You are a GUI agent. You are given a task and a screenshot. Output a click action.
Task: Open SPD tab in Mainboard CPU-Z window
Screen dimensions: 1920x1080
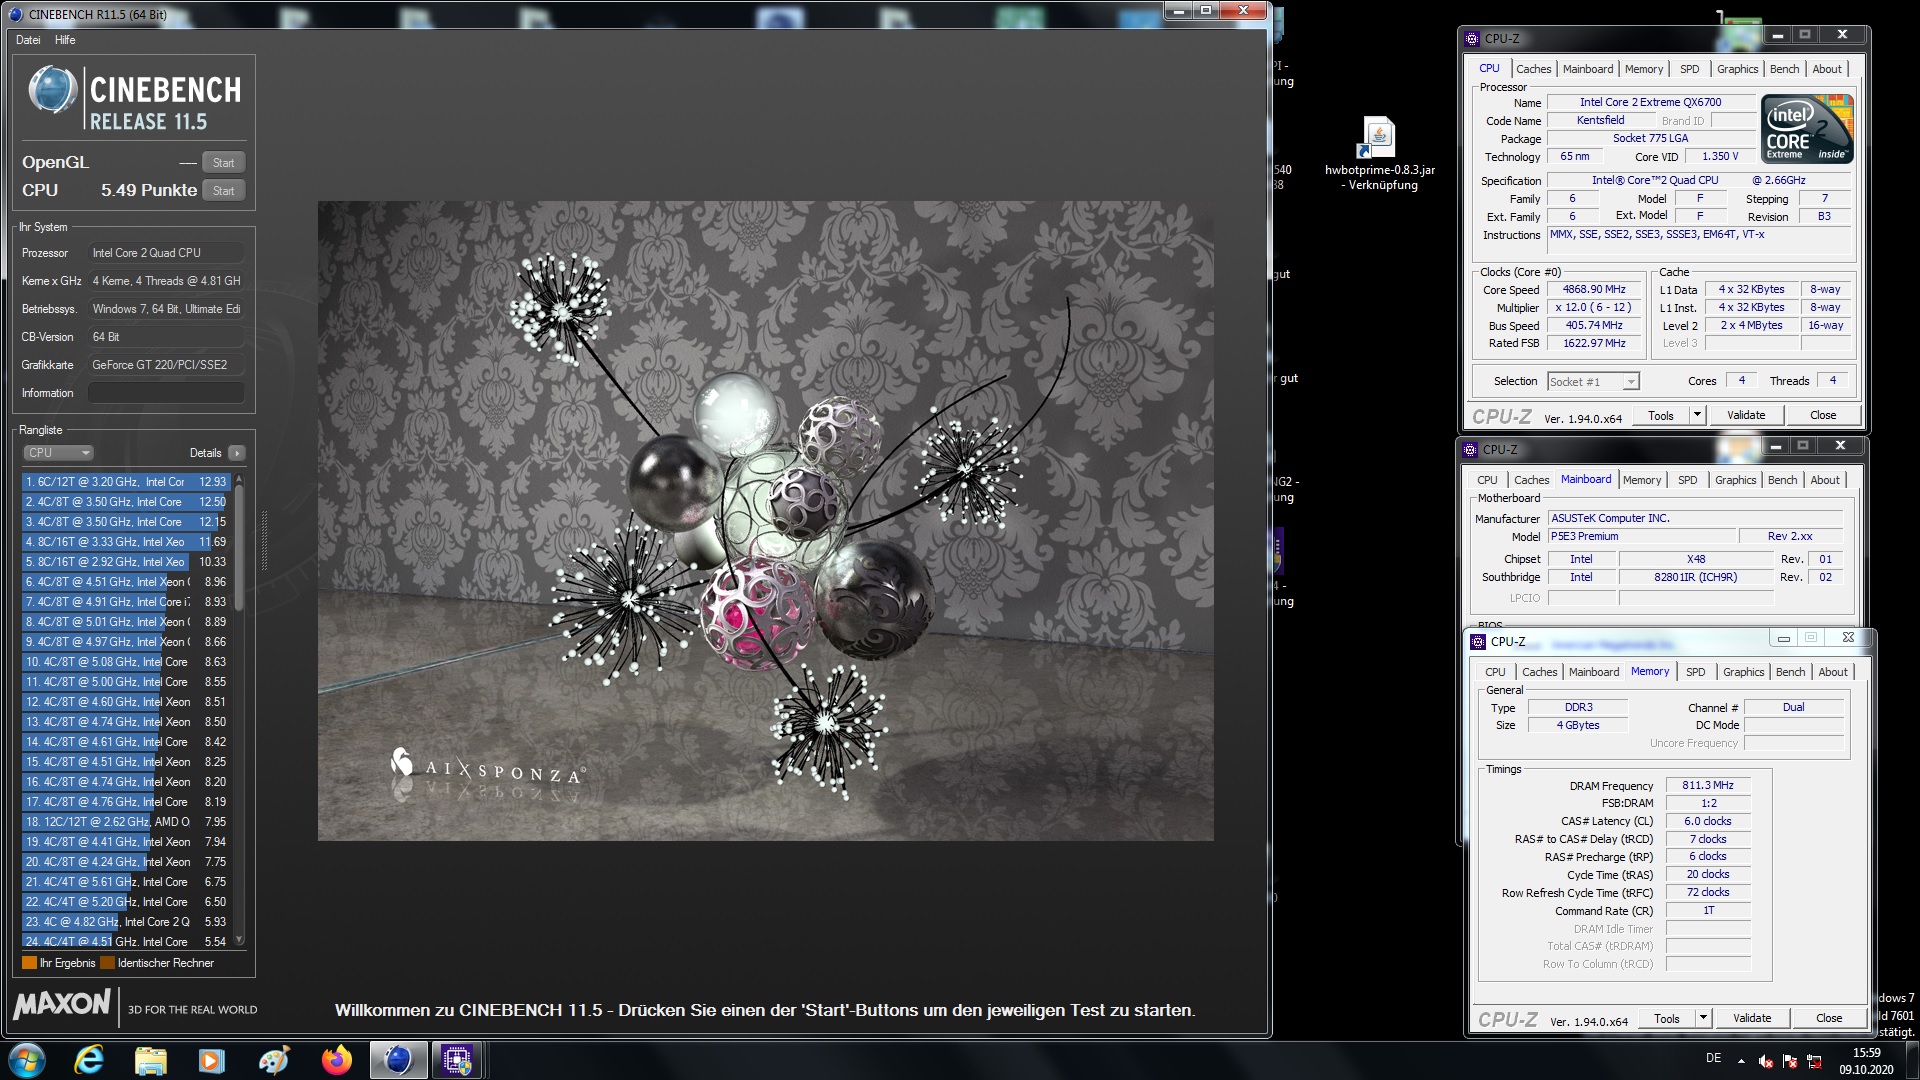pos(1687,480)
